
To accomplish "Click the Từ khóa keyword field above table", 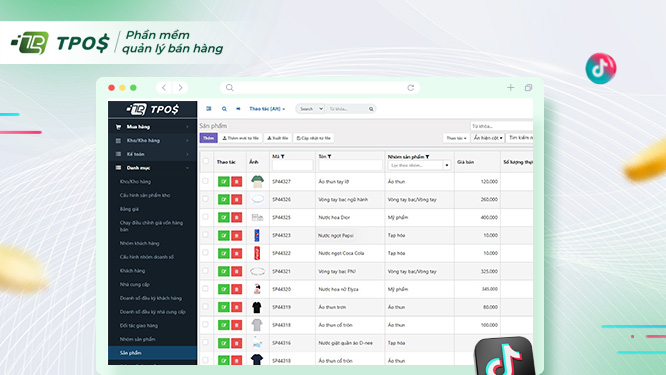I will [x=502, y=126].
